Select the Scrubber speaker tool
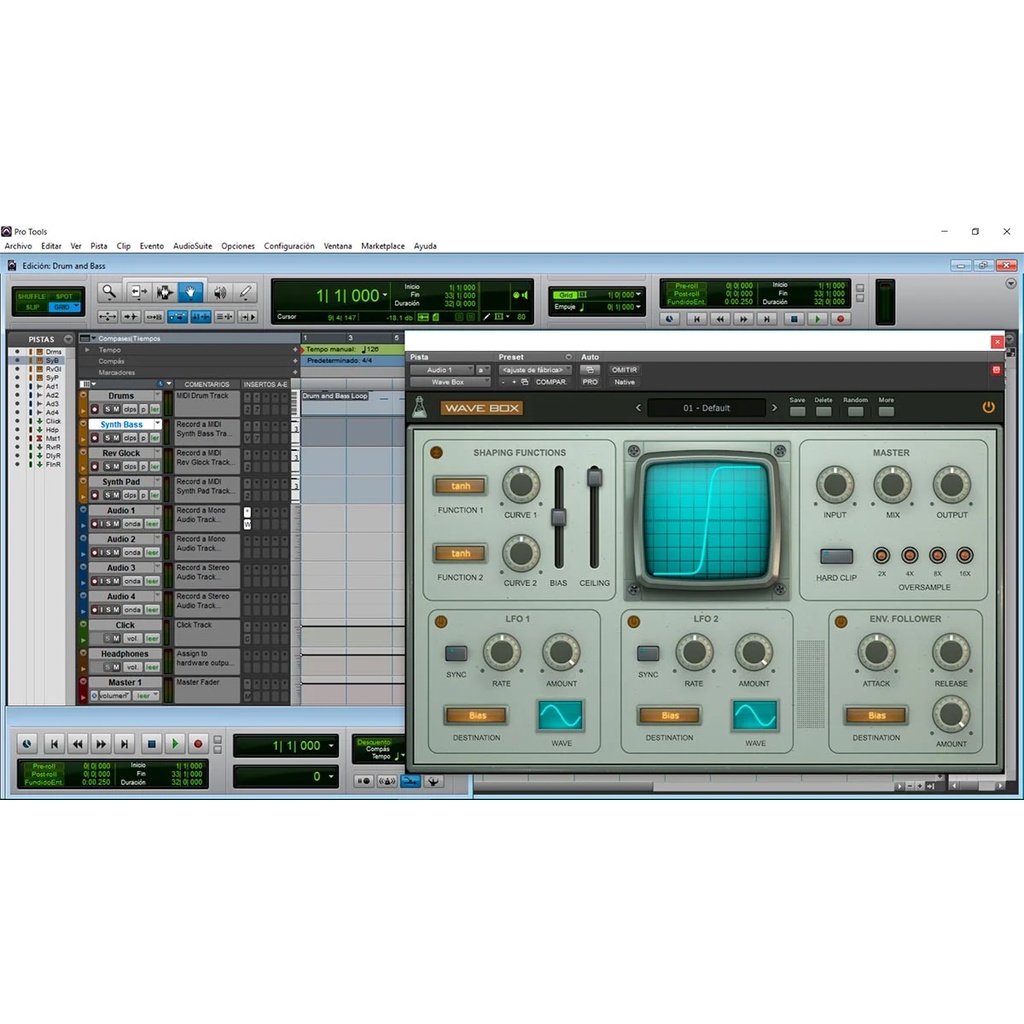The width and height of the screenshot is (1024, 1024). 219,292
